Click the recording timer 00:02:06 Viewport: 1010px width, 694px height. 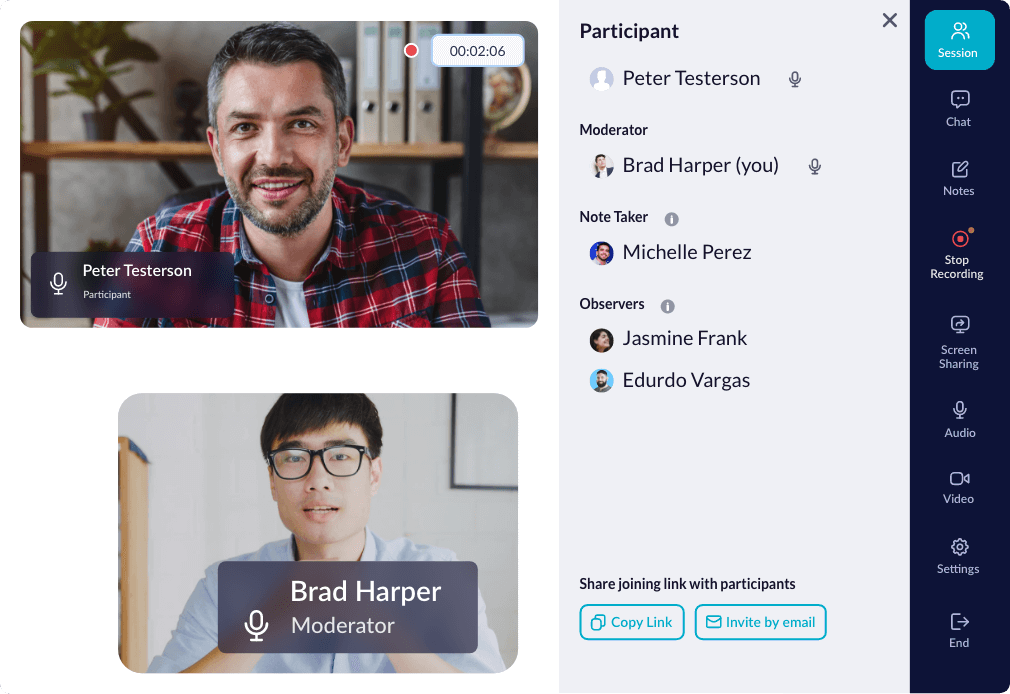477,51
